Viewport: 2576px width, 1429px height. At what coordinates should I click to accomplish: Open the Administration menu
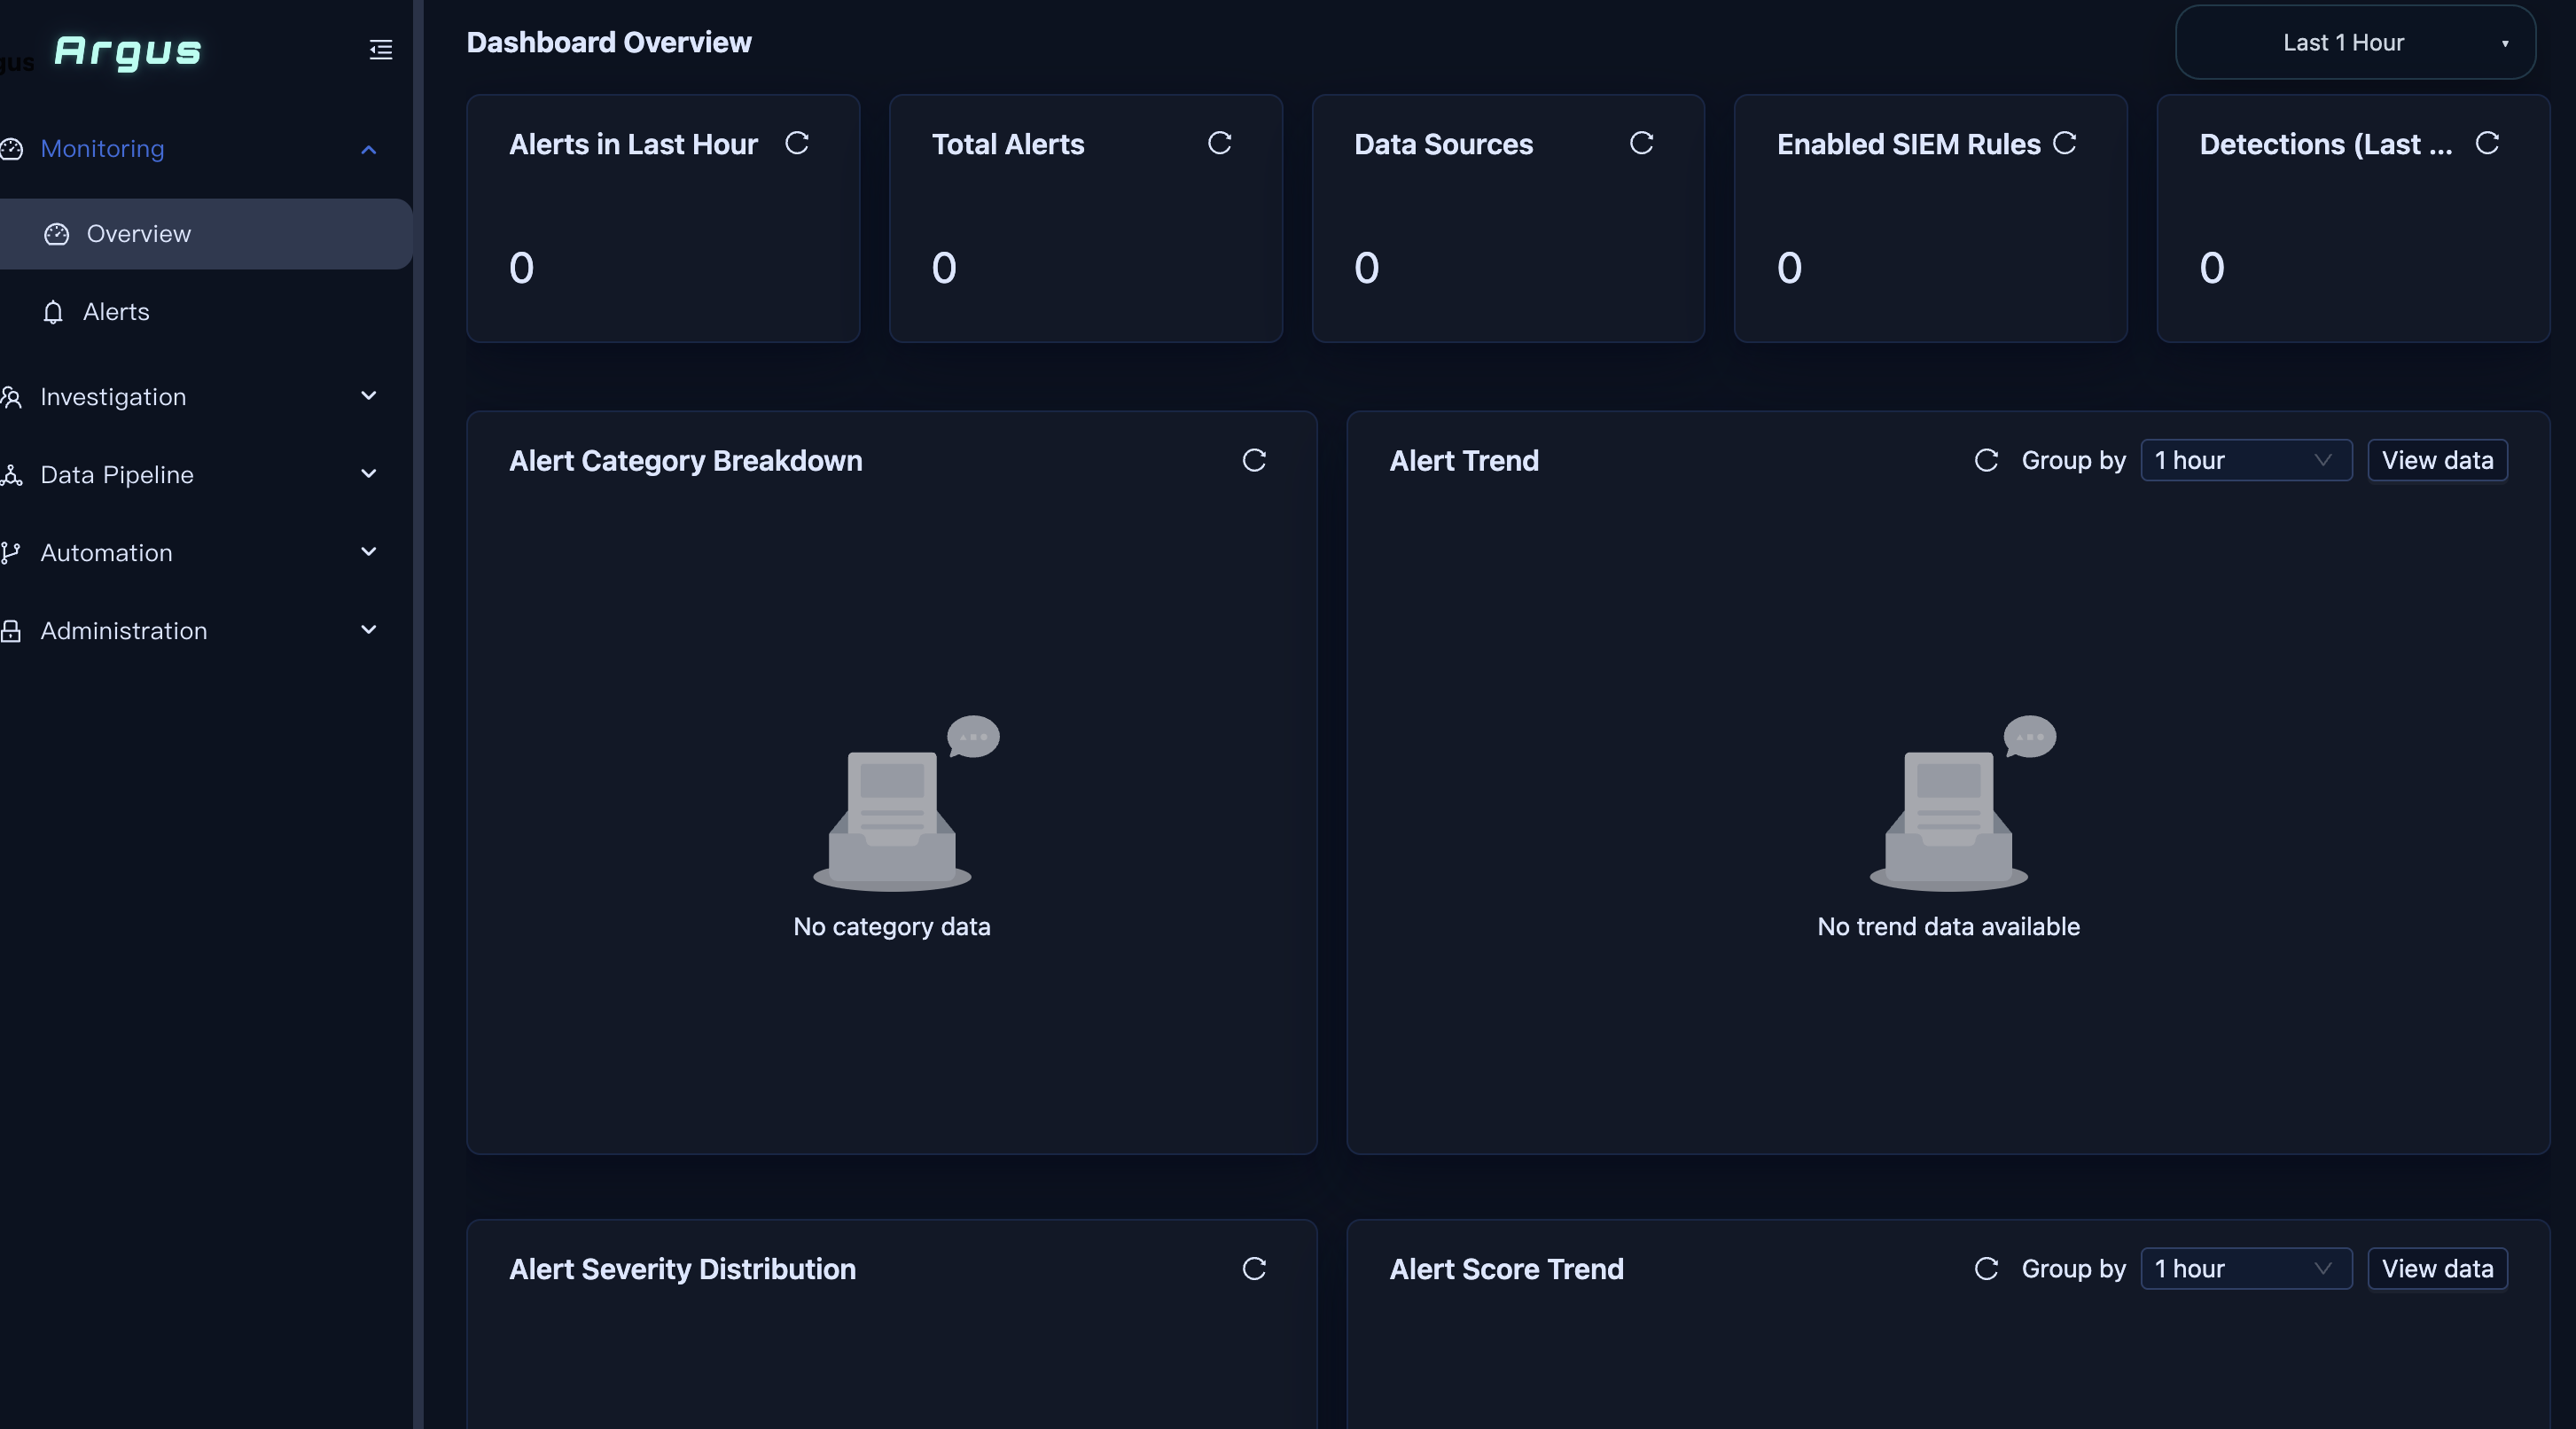coord(205,631)
